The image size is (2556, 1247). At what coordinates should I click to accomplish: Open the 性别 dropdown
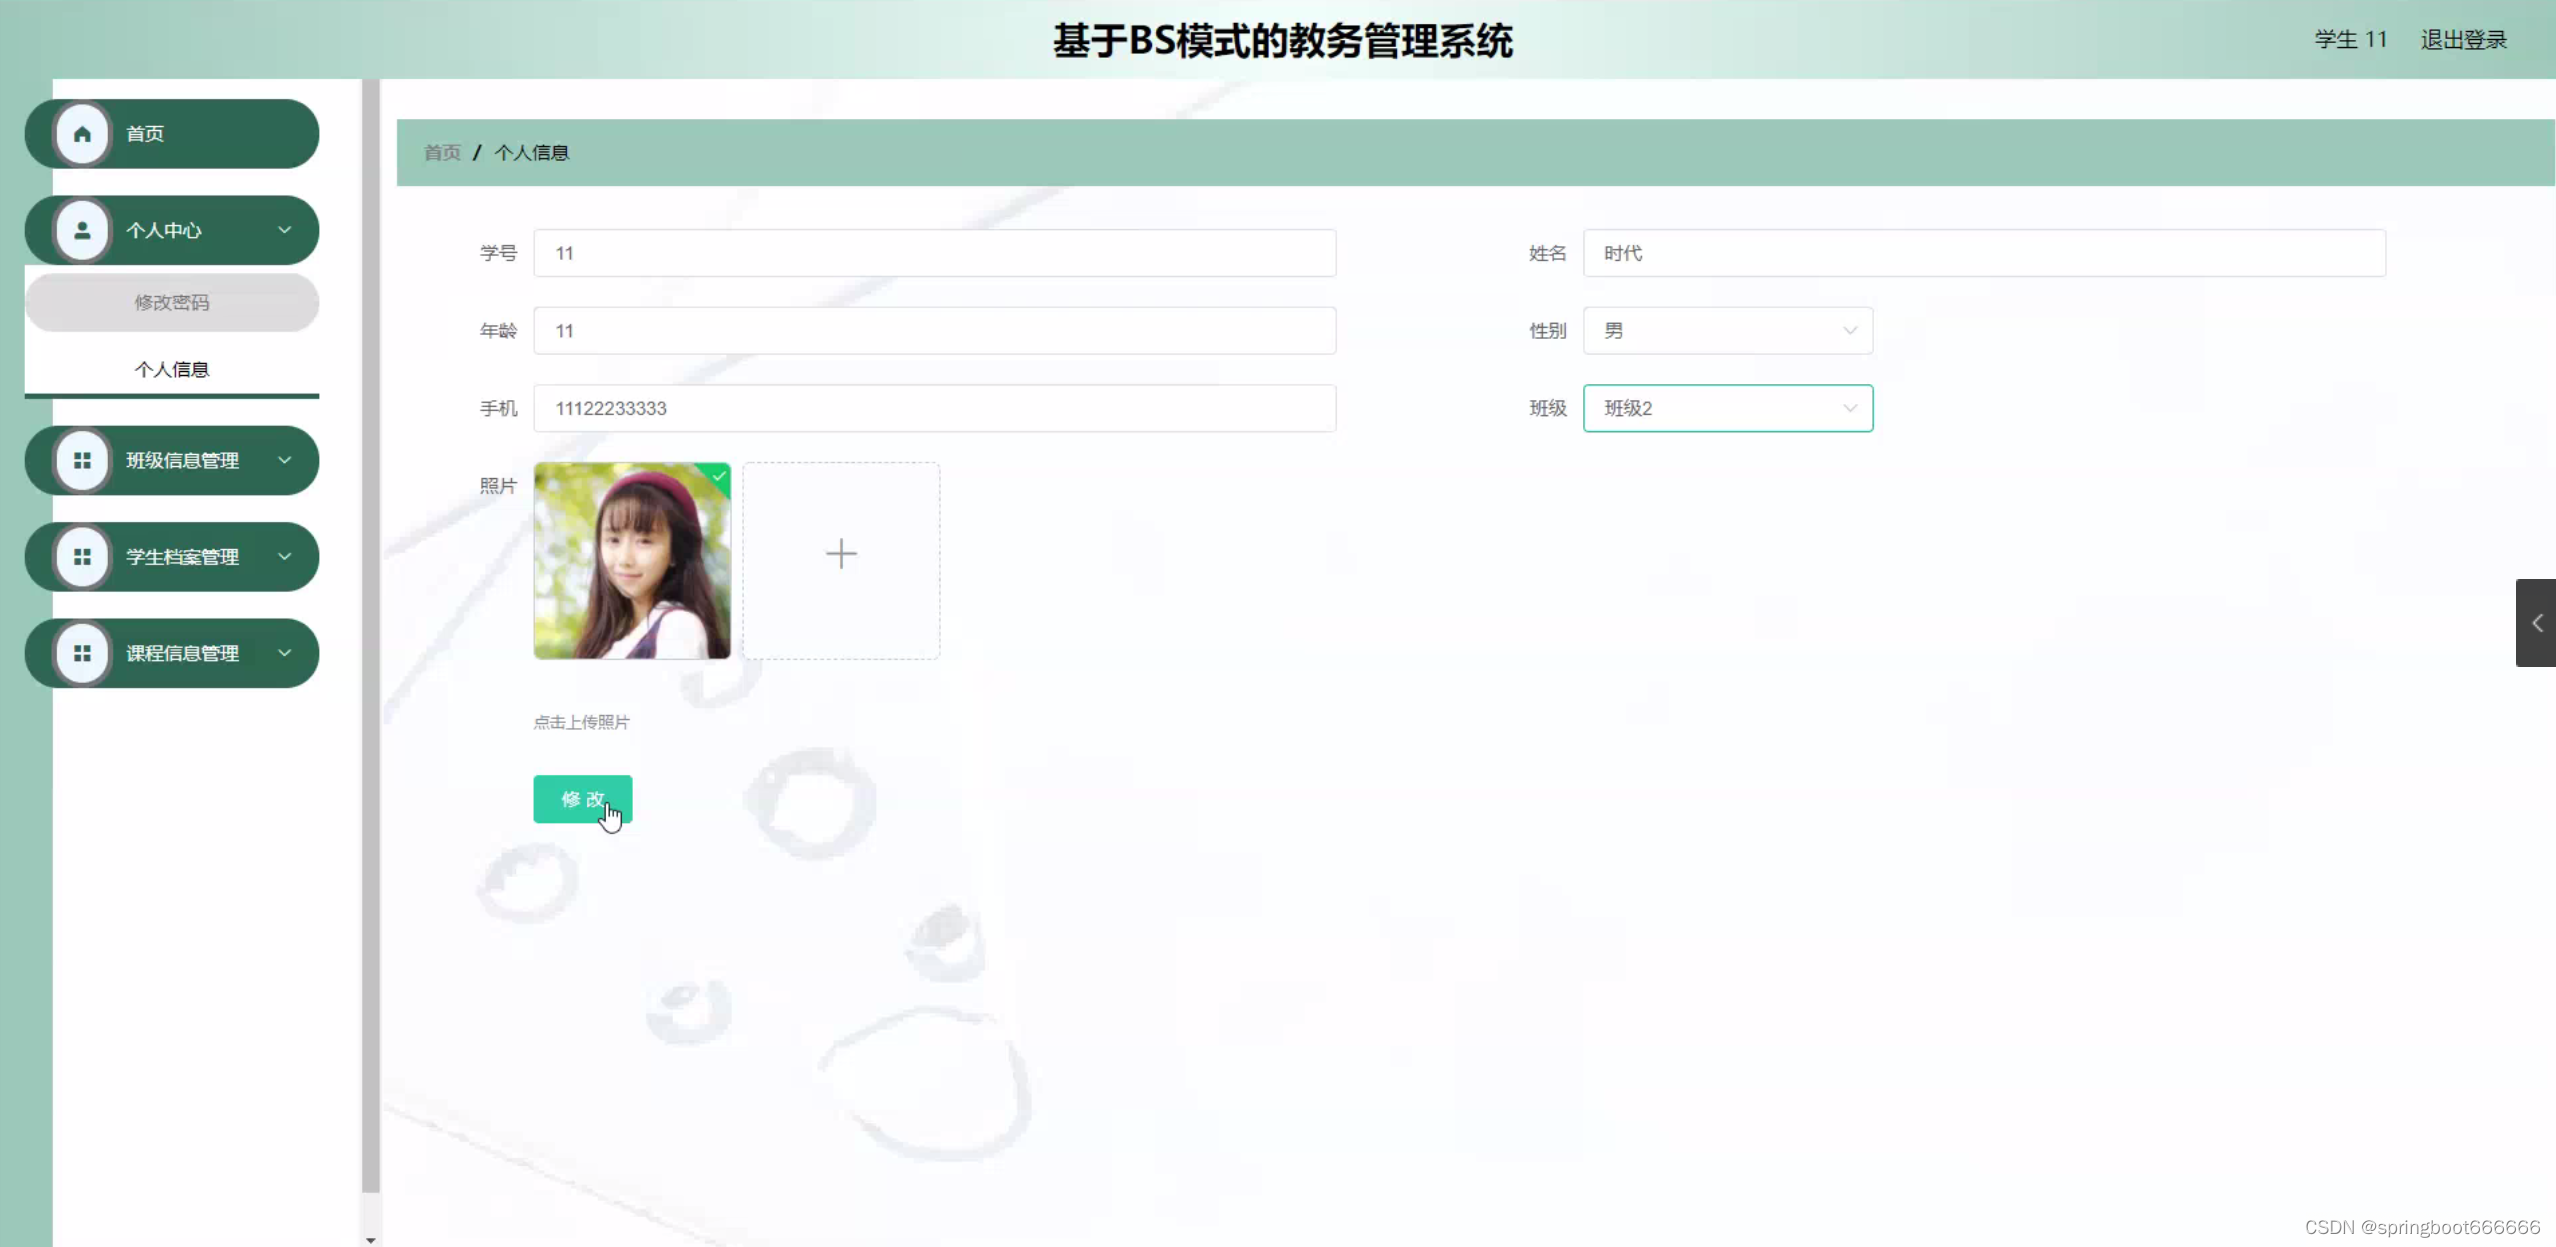1727,331
